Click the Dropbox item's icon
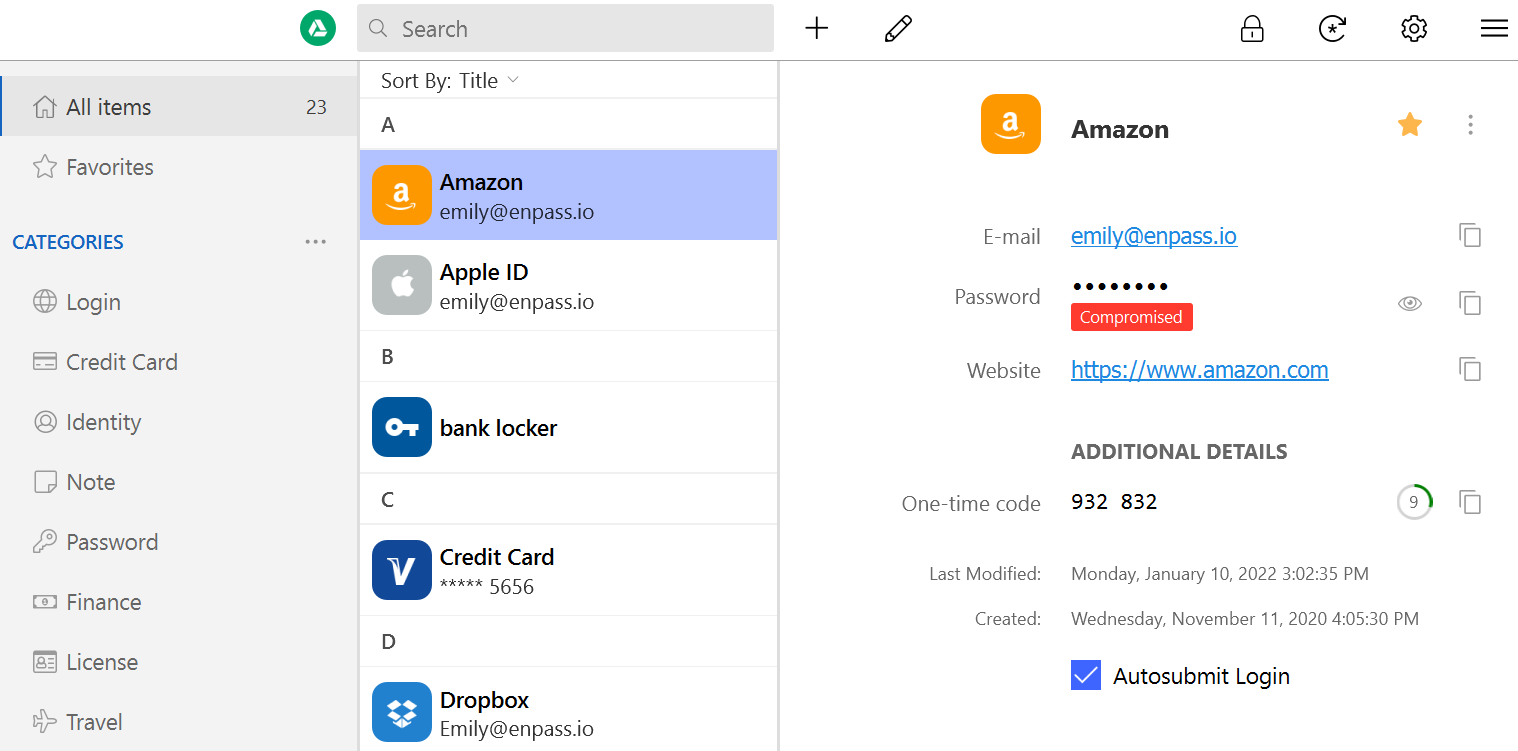This screenshot has width=1518, height=751. (x=402, y=712)
